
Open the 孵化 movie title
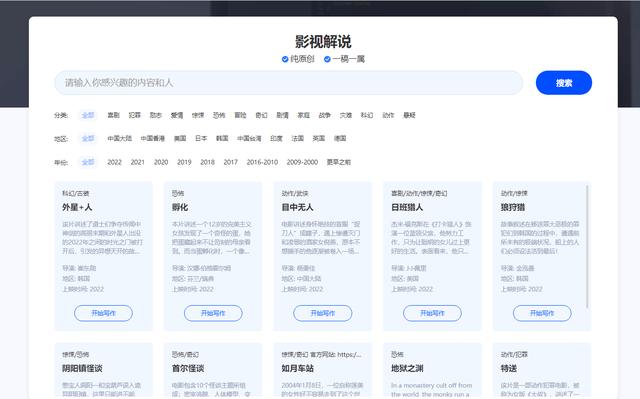[x=180, y=207]
